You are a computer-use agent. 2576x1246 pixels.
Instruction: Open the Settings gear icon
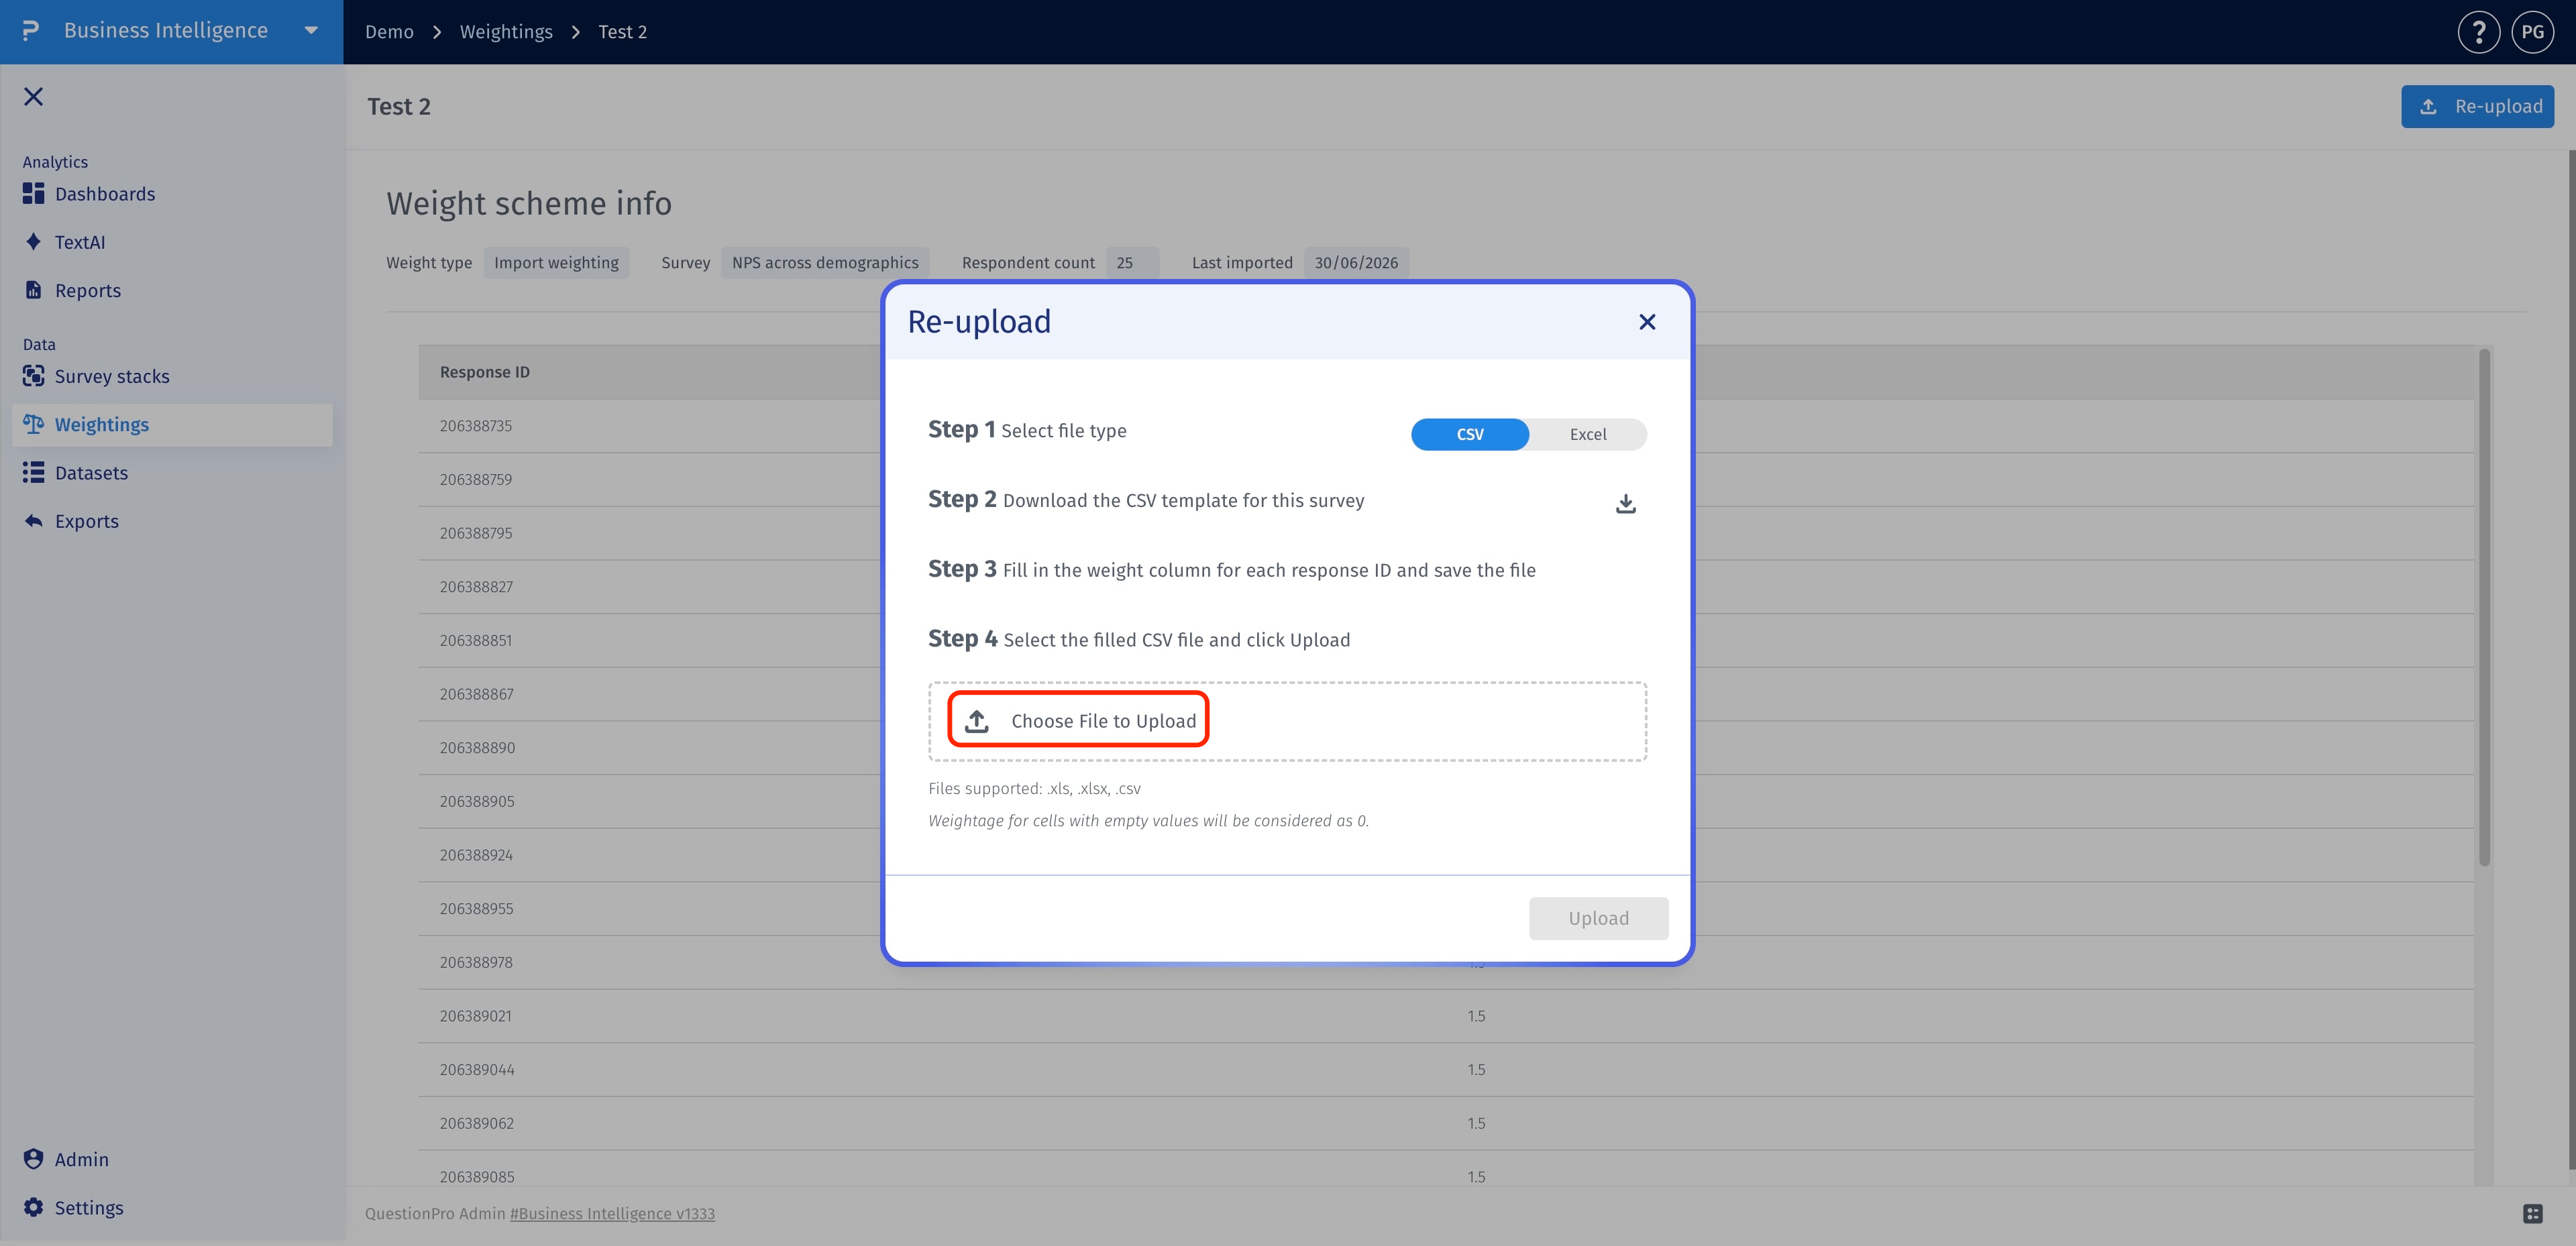click(33, 1207)
